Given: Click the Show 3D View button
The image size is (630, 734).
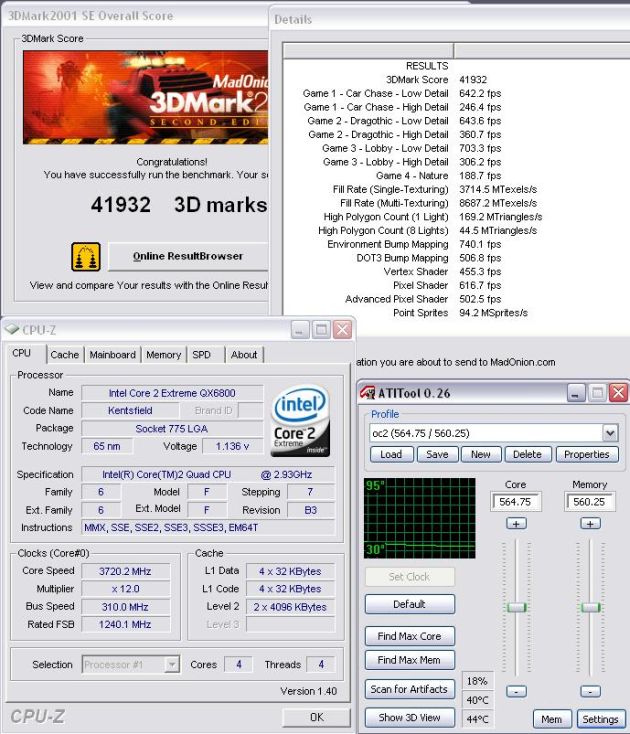Looking at the screenshot, I should click(410, 718).
